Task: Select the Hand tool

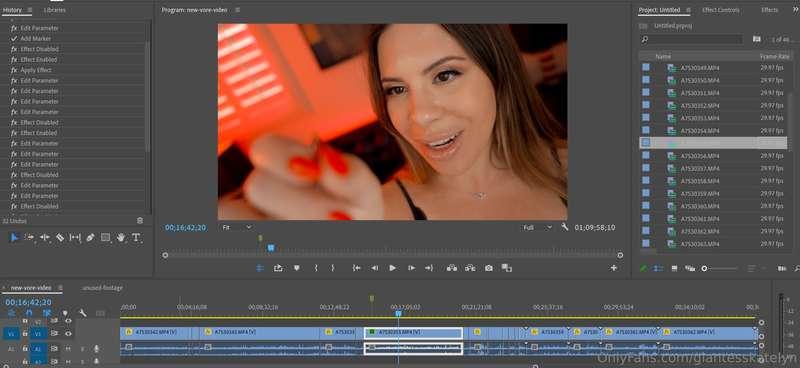Action: [x=121, y=237]
